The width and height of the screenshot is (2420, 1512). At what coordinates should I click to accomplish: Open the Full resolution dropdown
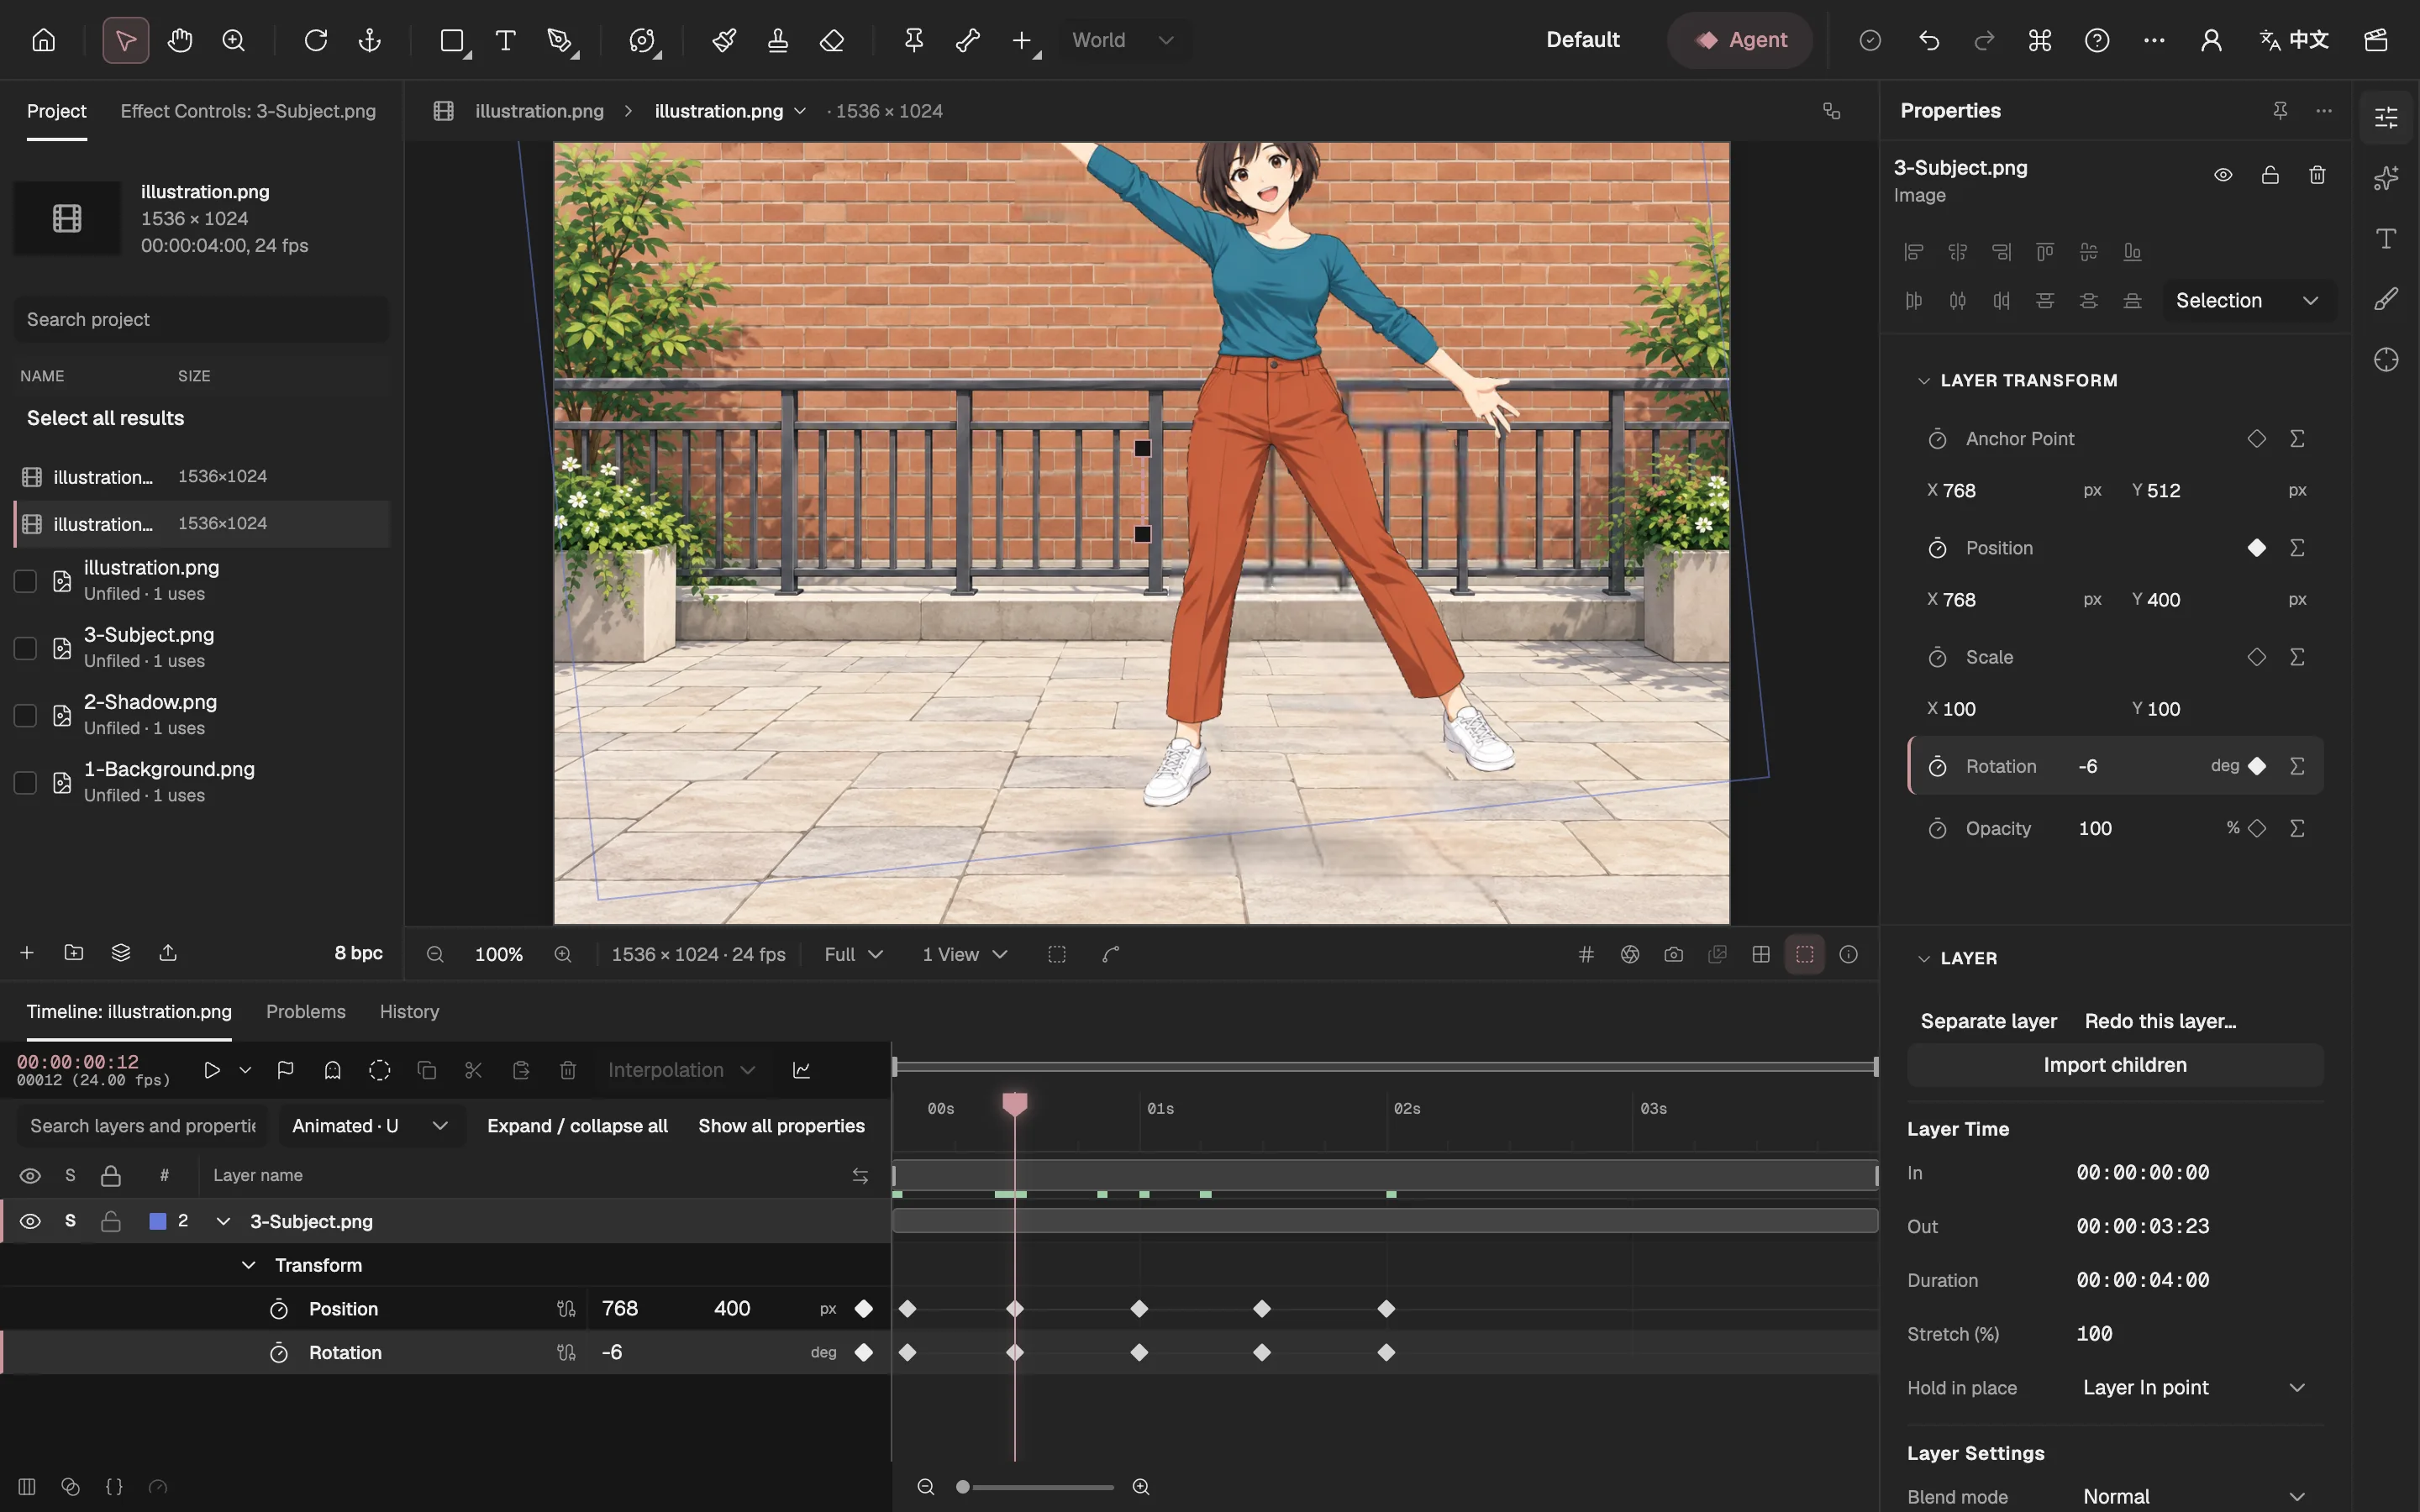[x=853, y=954]
